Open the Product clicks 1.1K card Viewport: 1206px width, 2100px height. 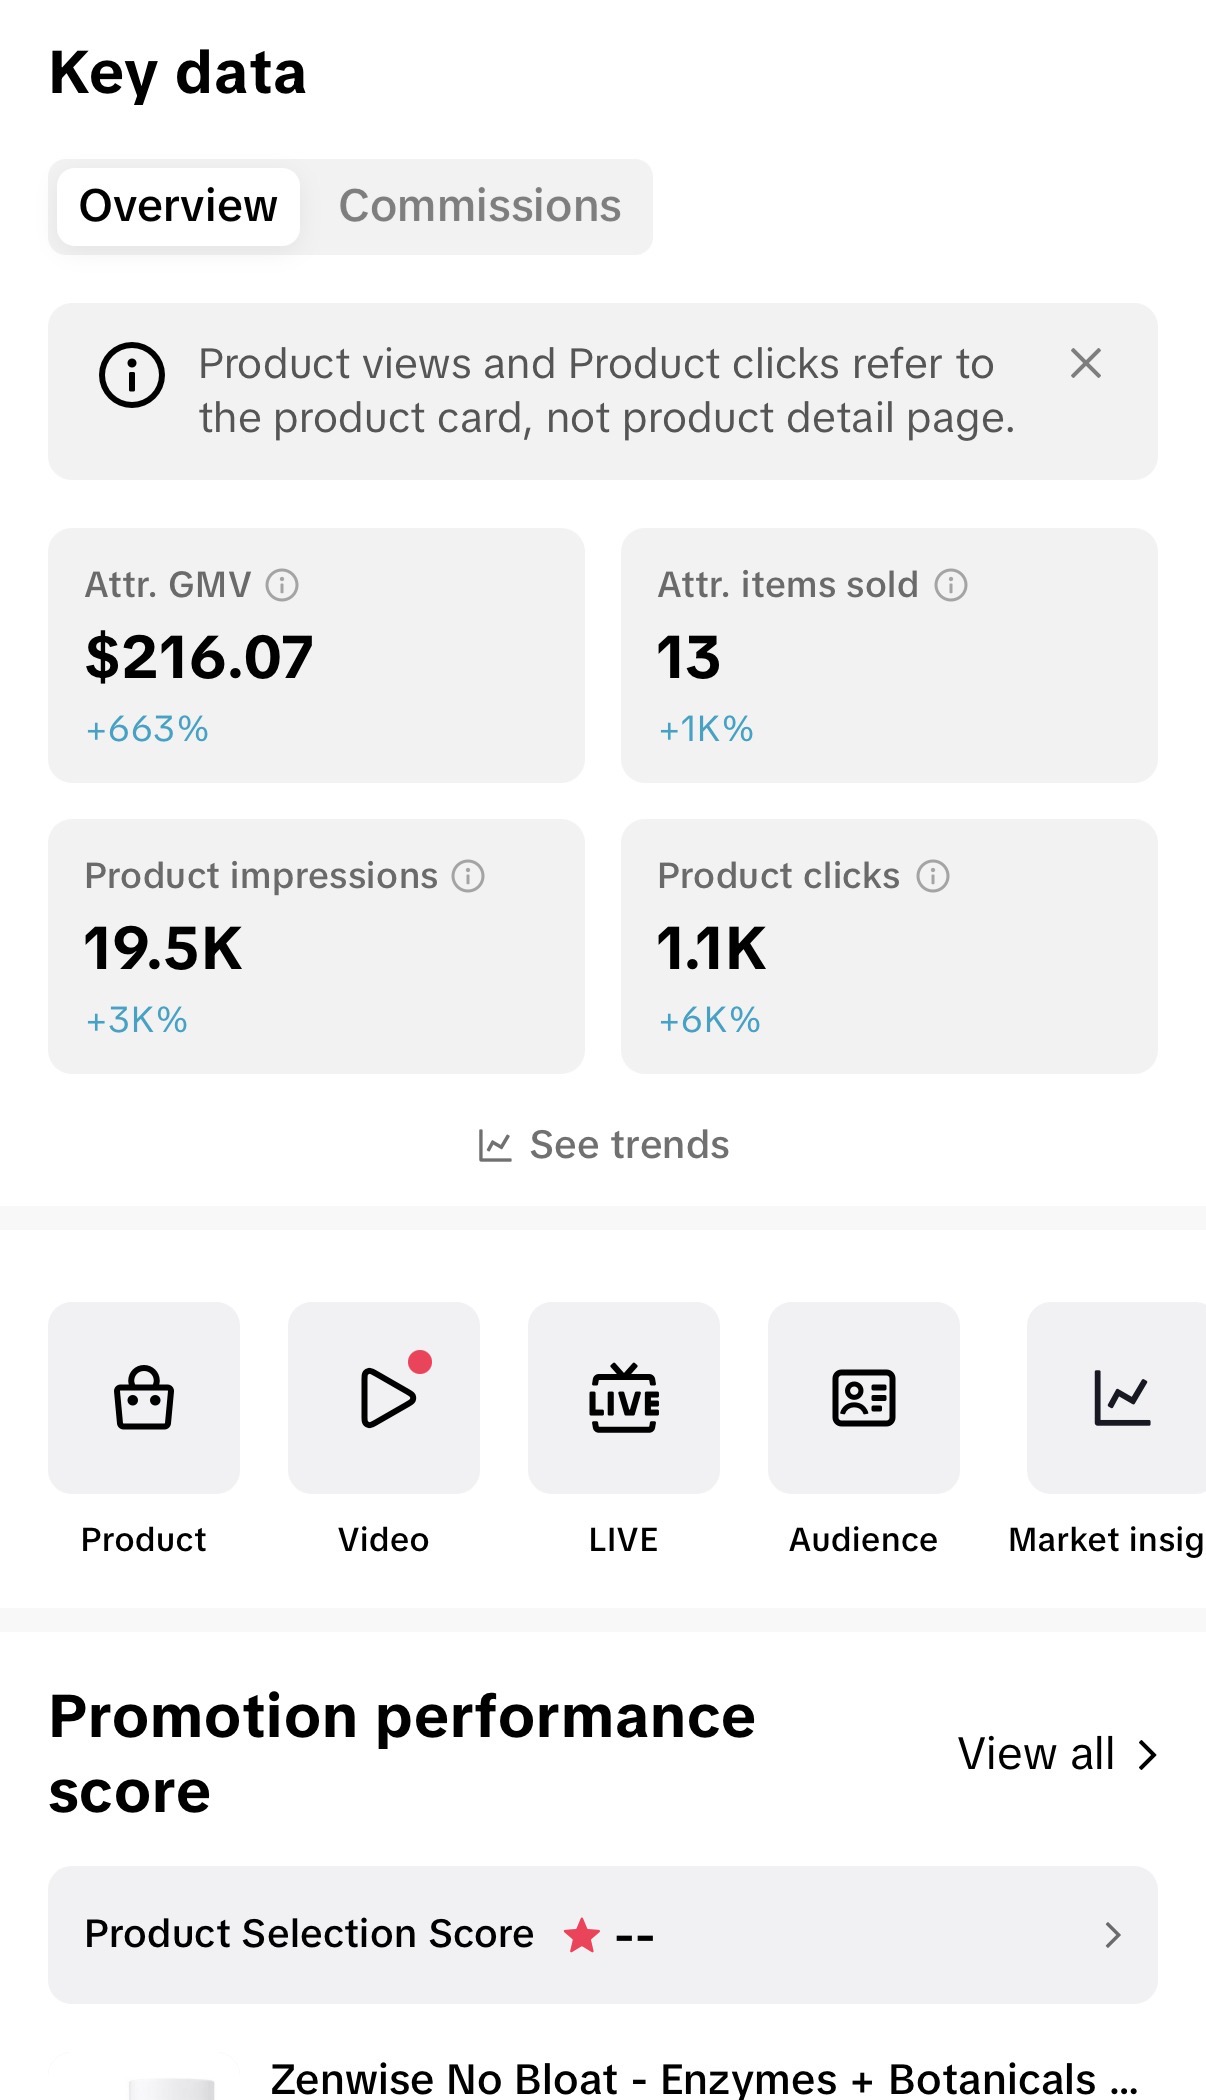[x=889, y=946]
